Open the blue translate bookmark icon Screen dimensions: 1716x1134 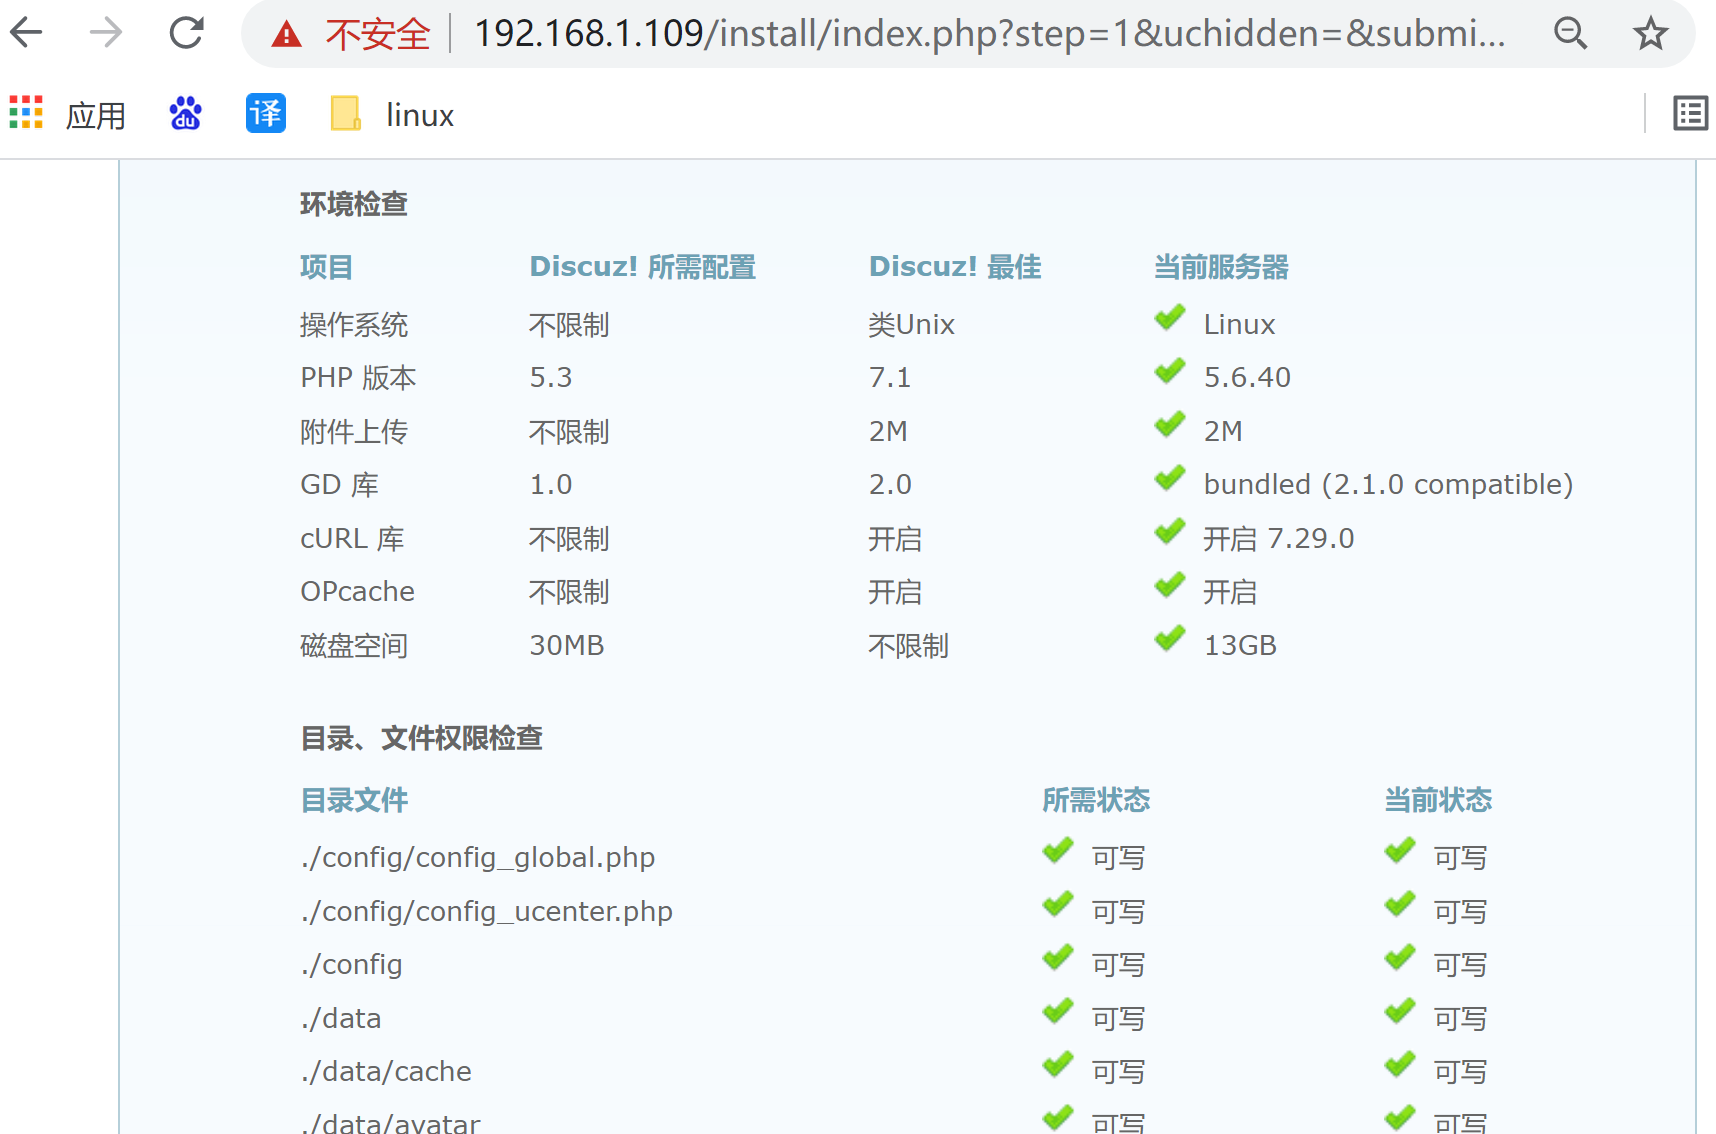[x=266, y=113]
